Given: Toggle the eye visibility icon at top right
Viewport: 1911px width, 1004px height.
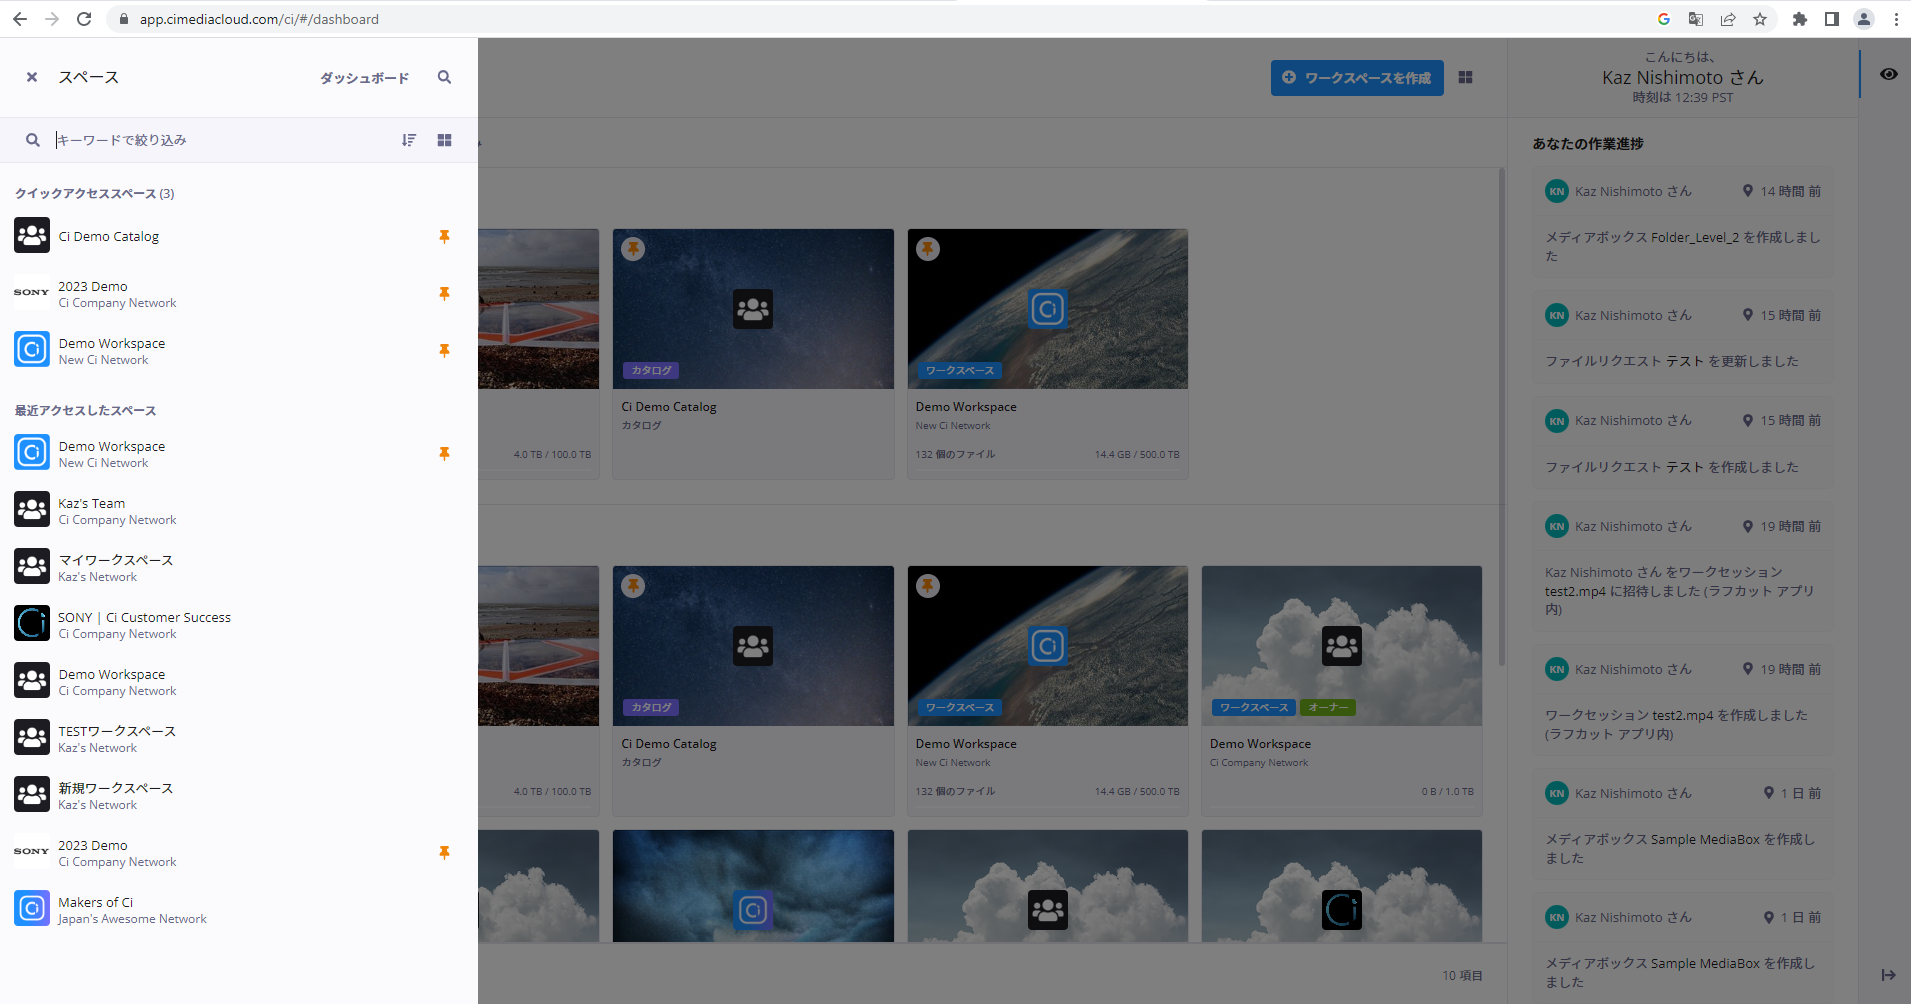Looking at the screenshot, I should pyautogui.click(x=1888, y=74).
